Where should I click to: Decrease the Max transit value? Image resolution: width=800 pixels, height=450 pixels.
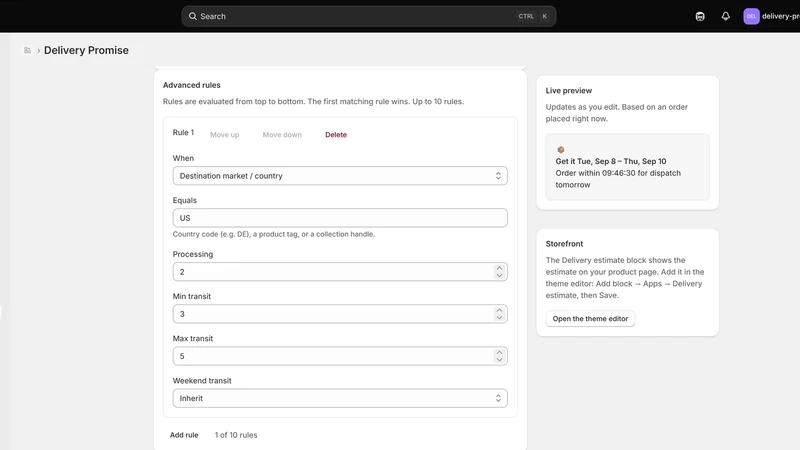(499, 360)
